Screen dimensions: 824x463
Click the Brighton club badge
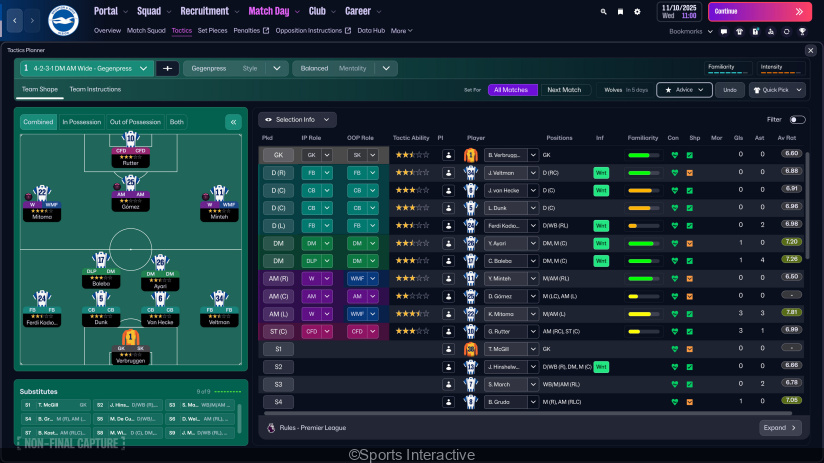tap(63, 20)
